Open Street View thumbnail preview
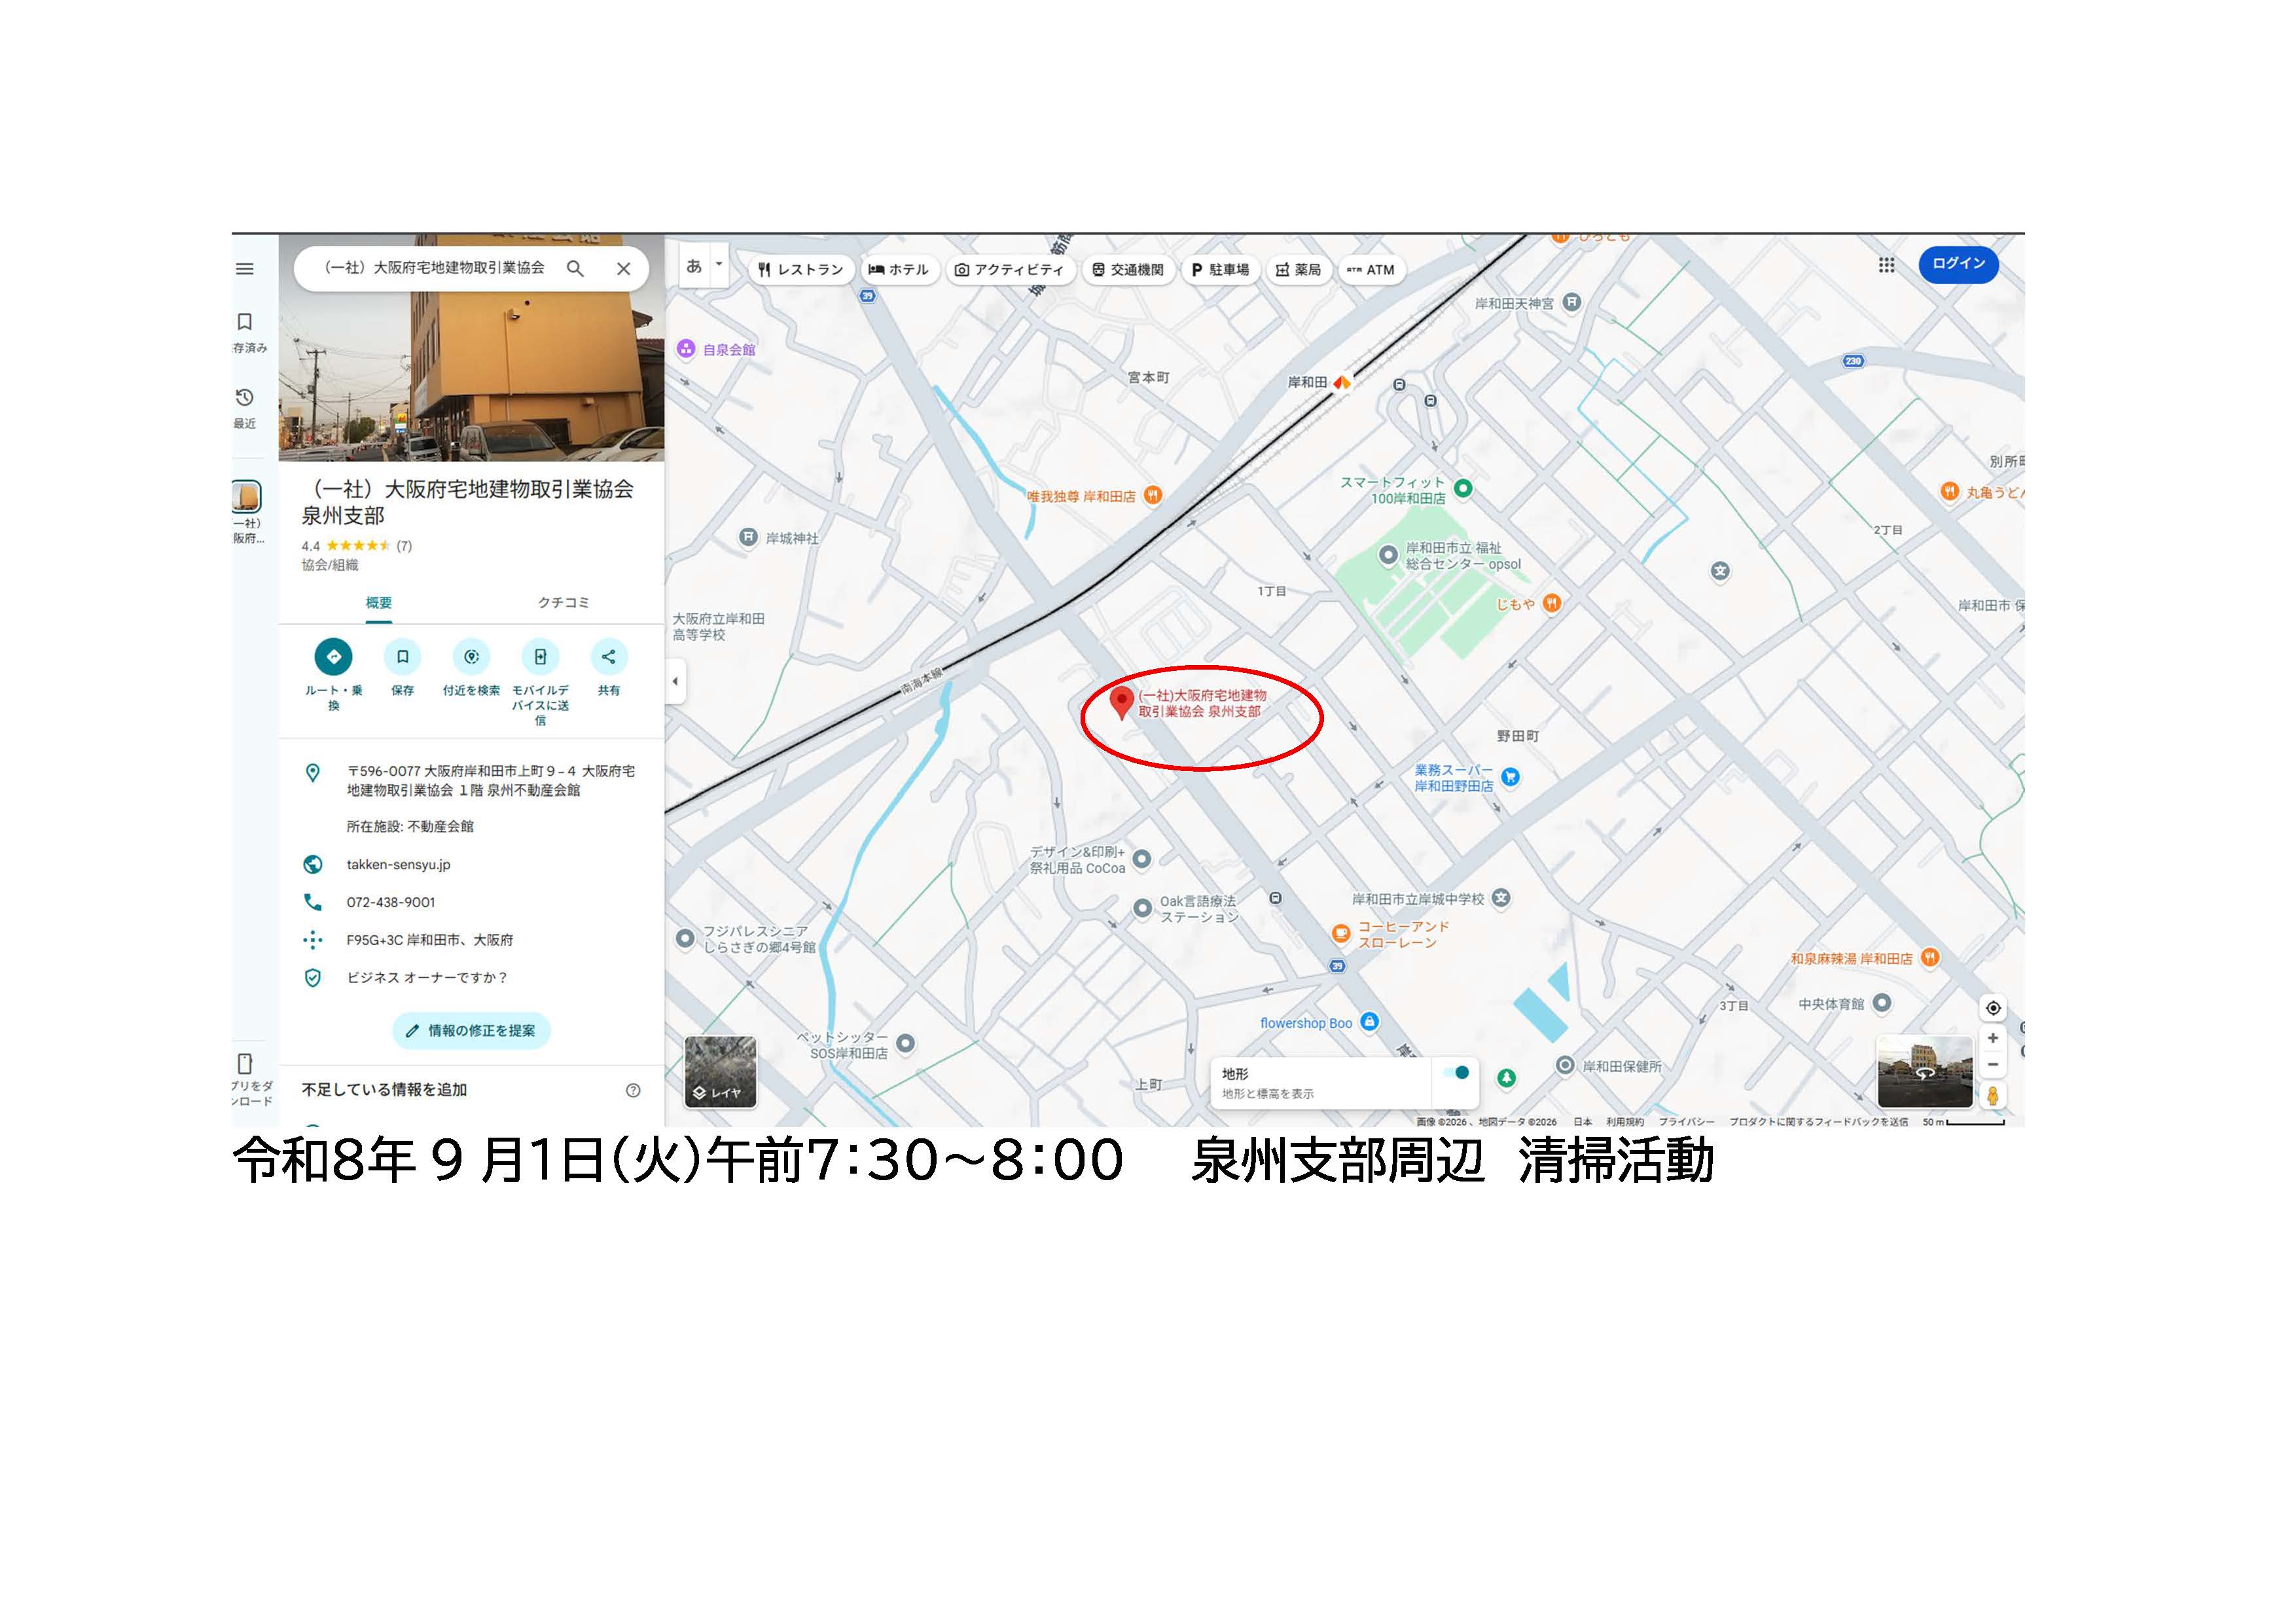Viewport: 2296px width, 1624px height. [x=1925, y=1072]
